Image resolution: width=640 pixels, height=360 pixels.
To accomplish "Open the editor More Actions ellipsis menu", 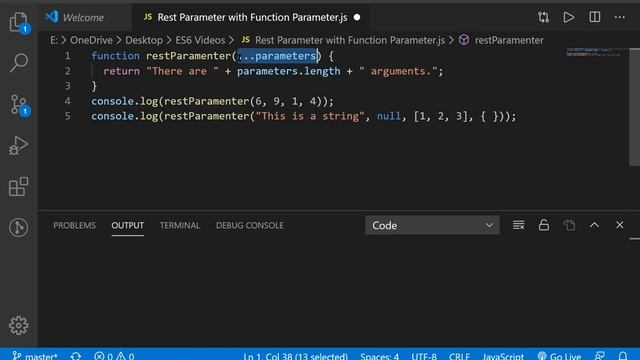I will point(620,17).
